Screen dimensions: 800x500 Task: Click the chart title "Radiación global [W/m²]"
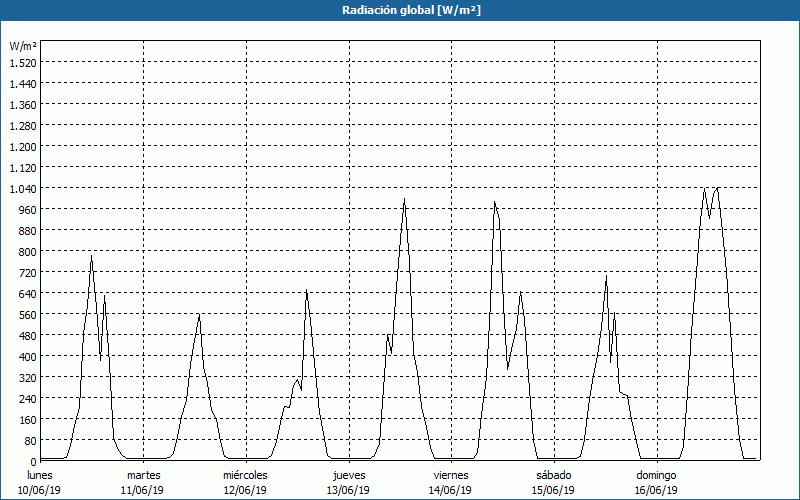[x=411, y=10]
